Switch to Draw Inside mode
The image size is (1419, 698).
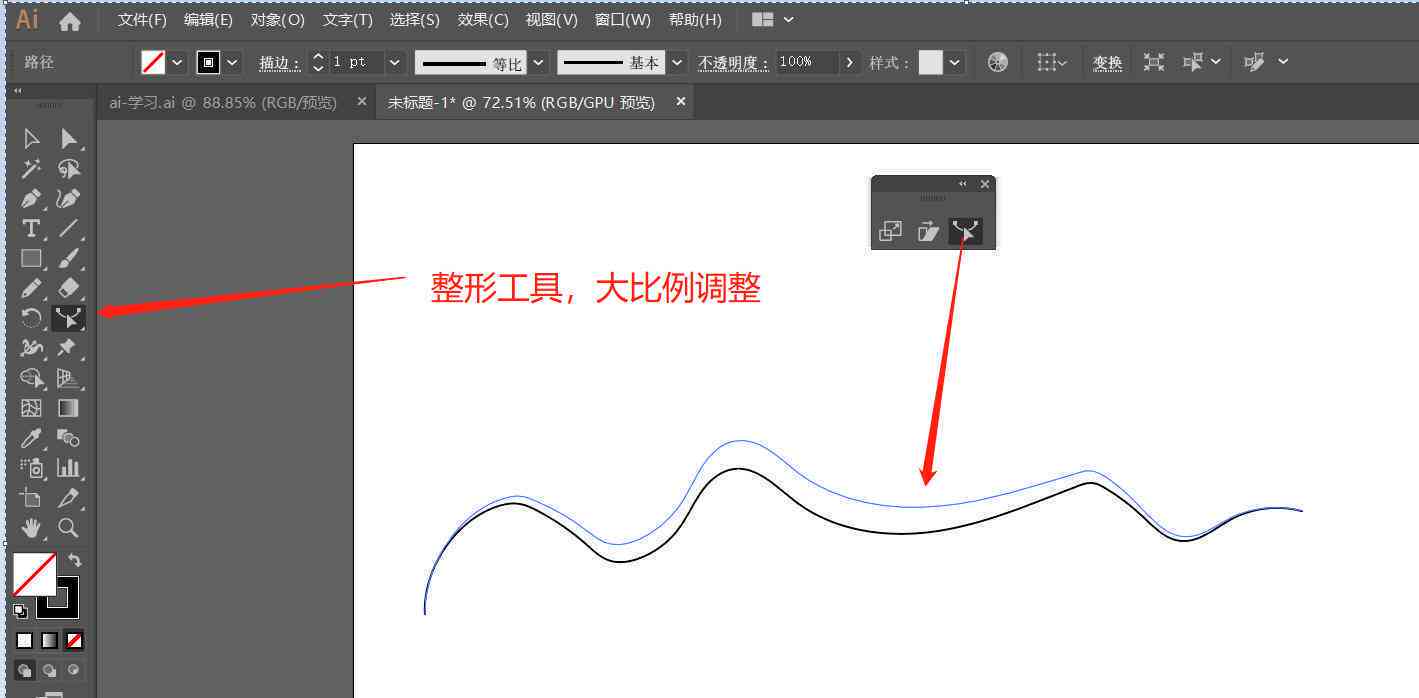point(72,670)
